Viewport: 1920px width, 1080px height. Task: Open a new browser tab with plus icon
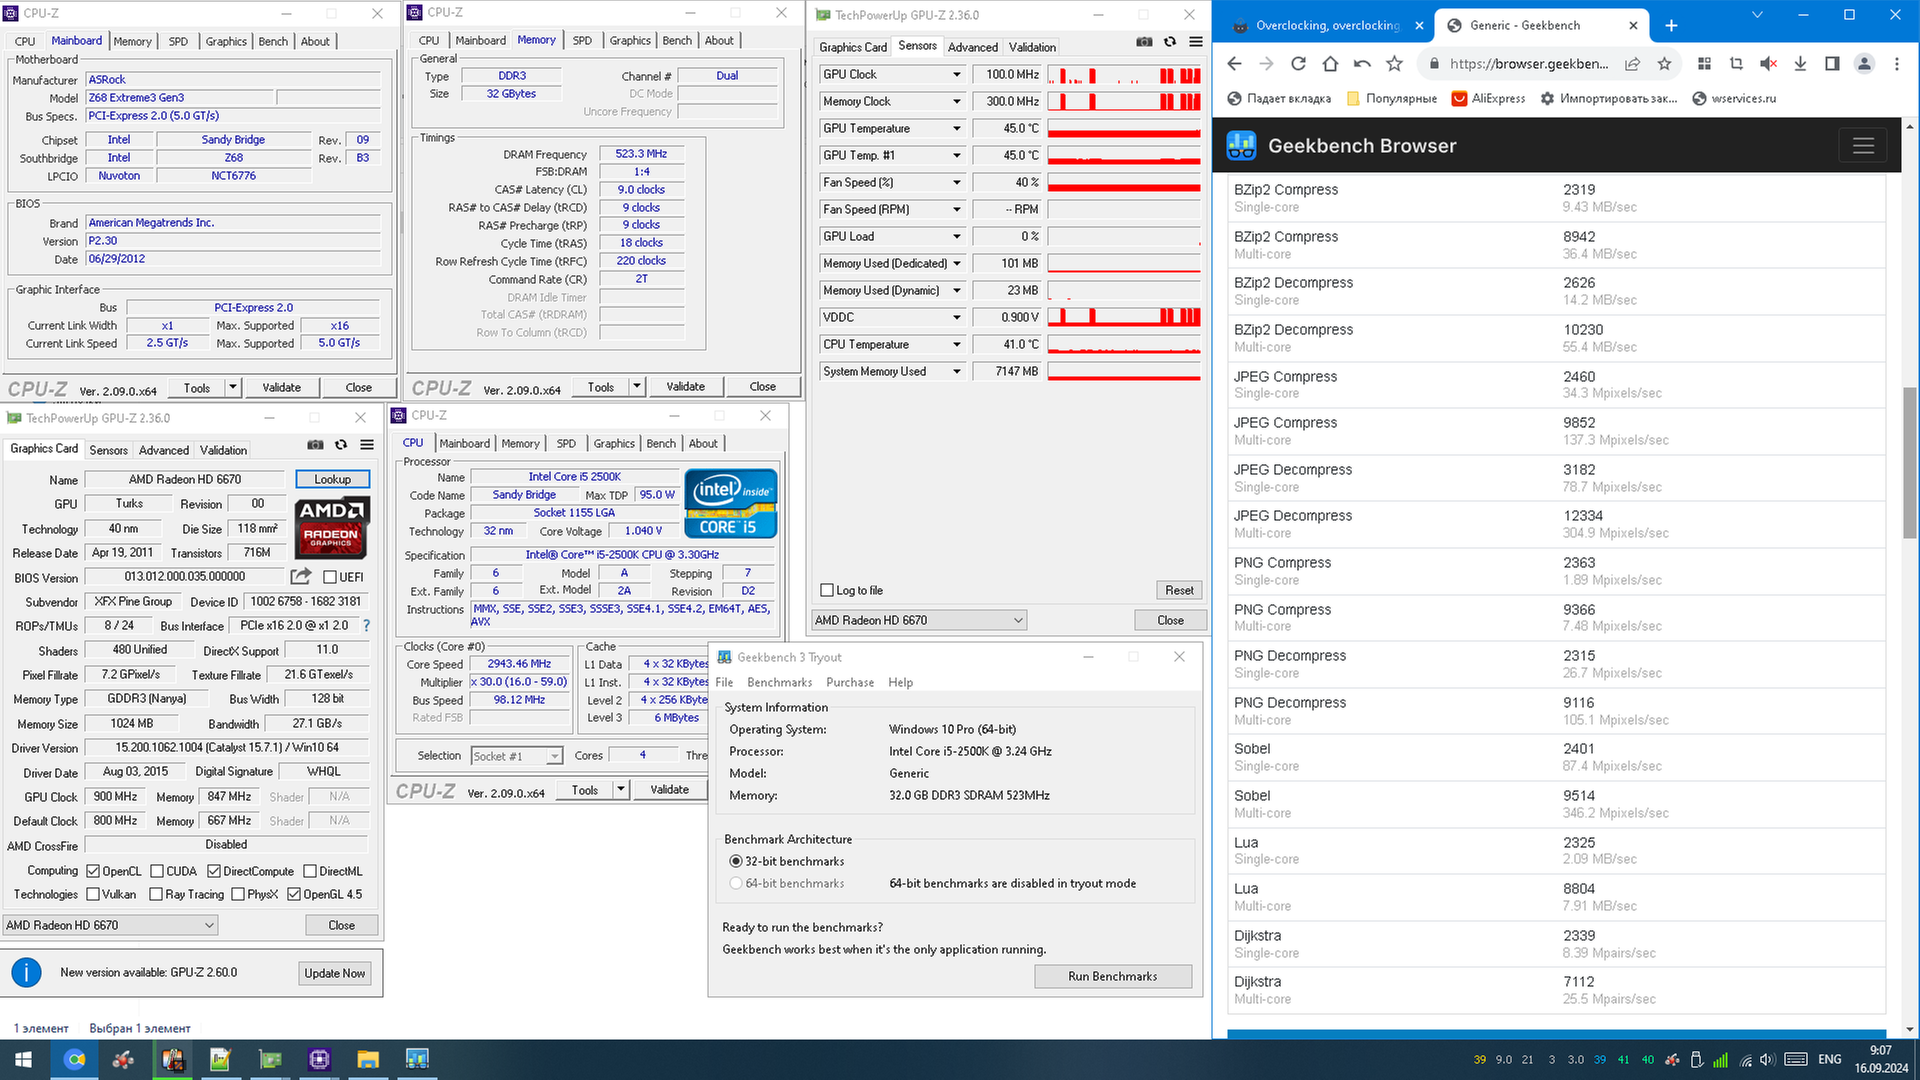click(1671, 26)
